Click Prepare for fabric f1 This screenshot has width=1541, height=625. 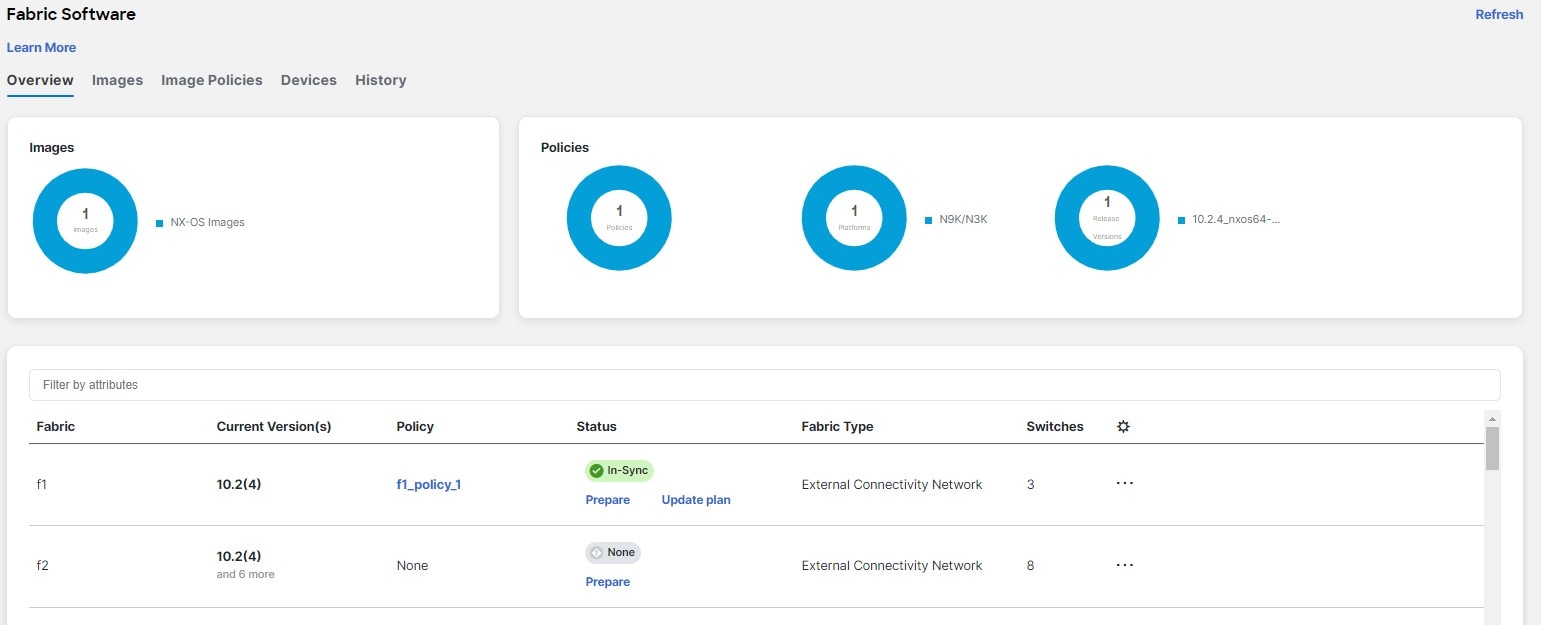click(x=608, y=500)
